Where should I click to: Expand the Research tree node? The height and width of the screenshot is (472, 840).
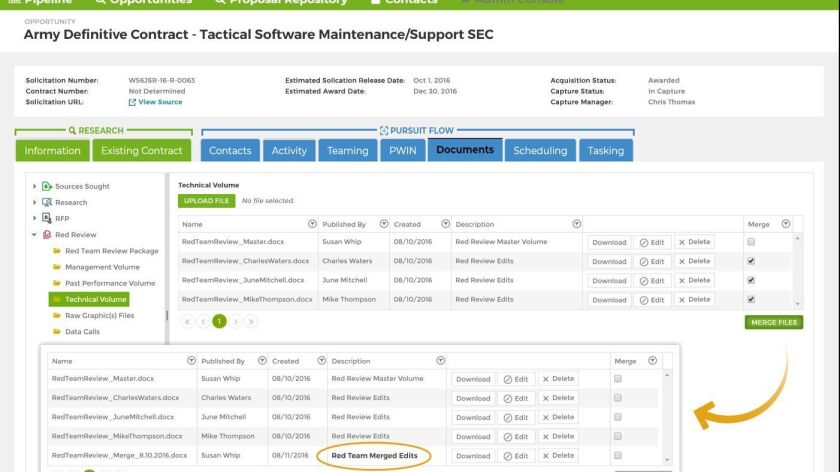click(34, 203)
